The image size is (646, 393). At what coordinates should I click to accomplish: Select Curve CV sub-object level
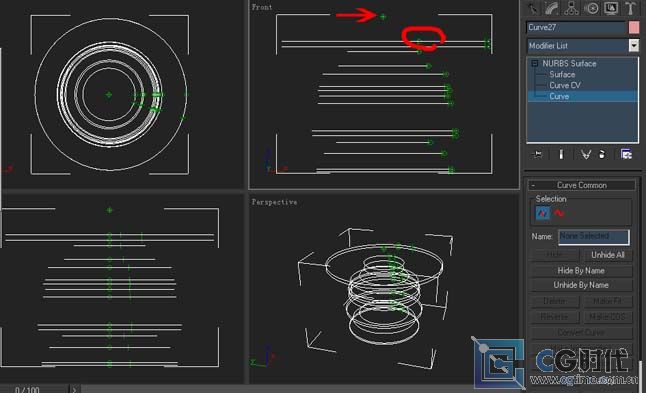(565, 85)
